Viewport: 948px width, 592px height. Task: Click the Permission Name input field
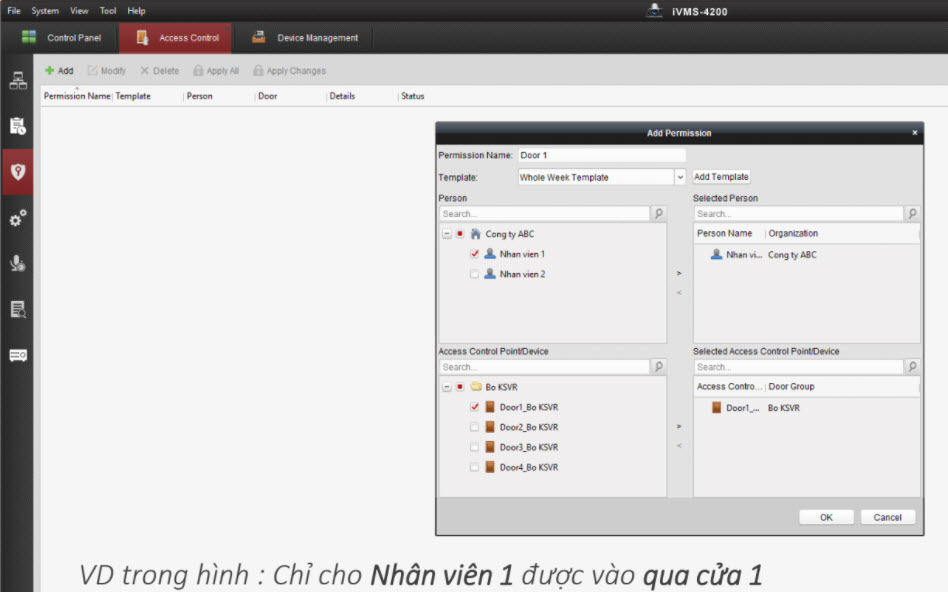pyautogui.click(x=601, y=156)
